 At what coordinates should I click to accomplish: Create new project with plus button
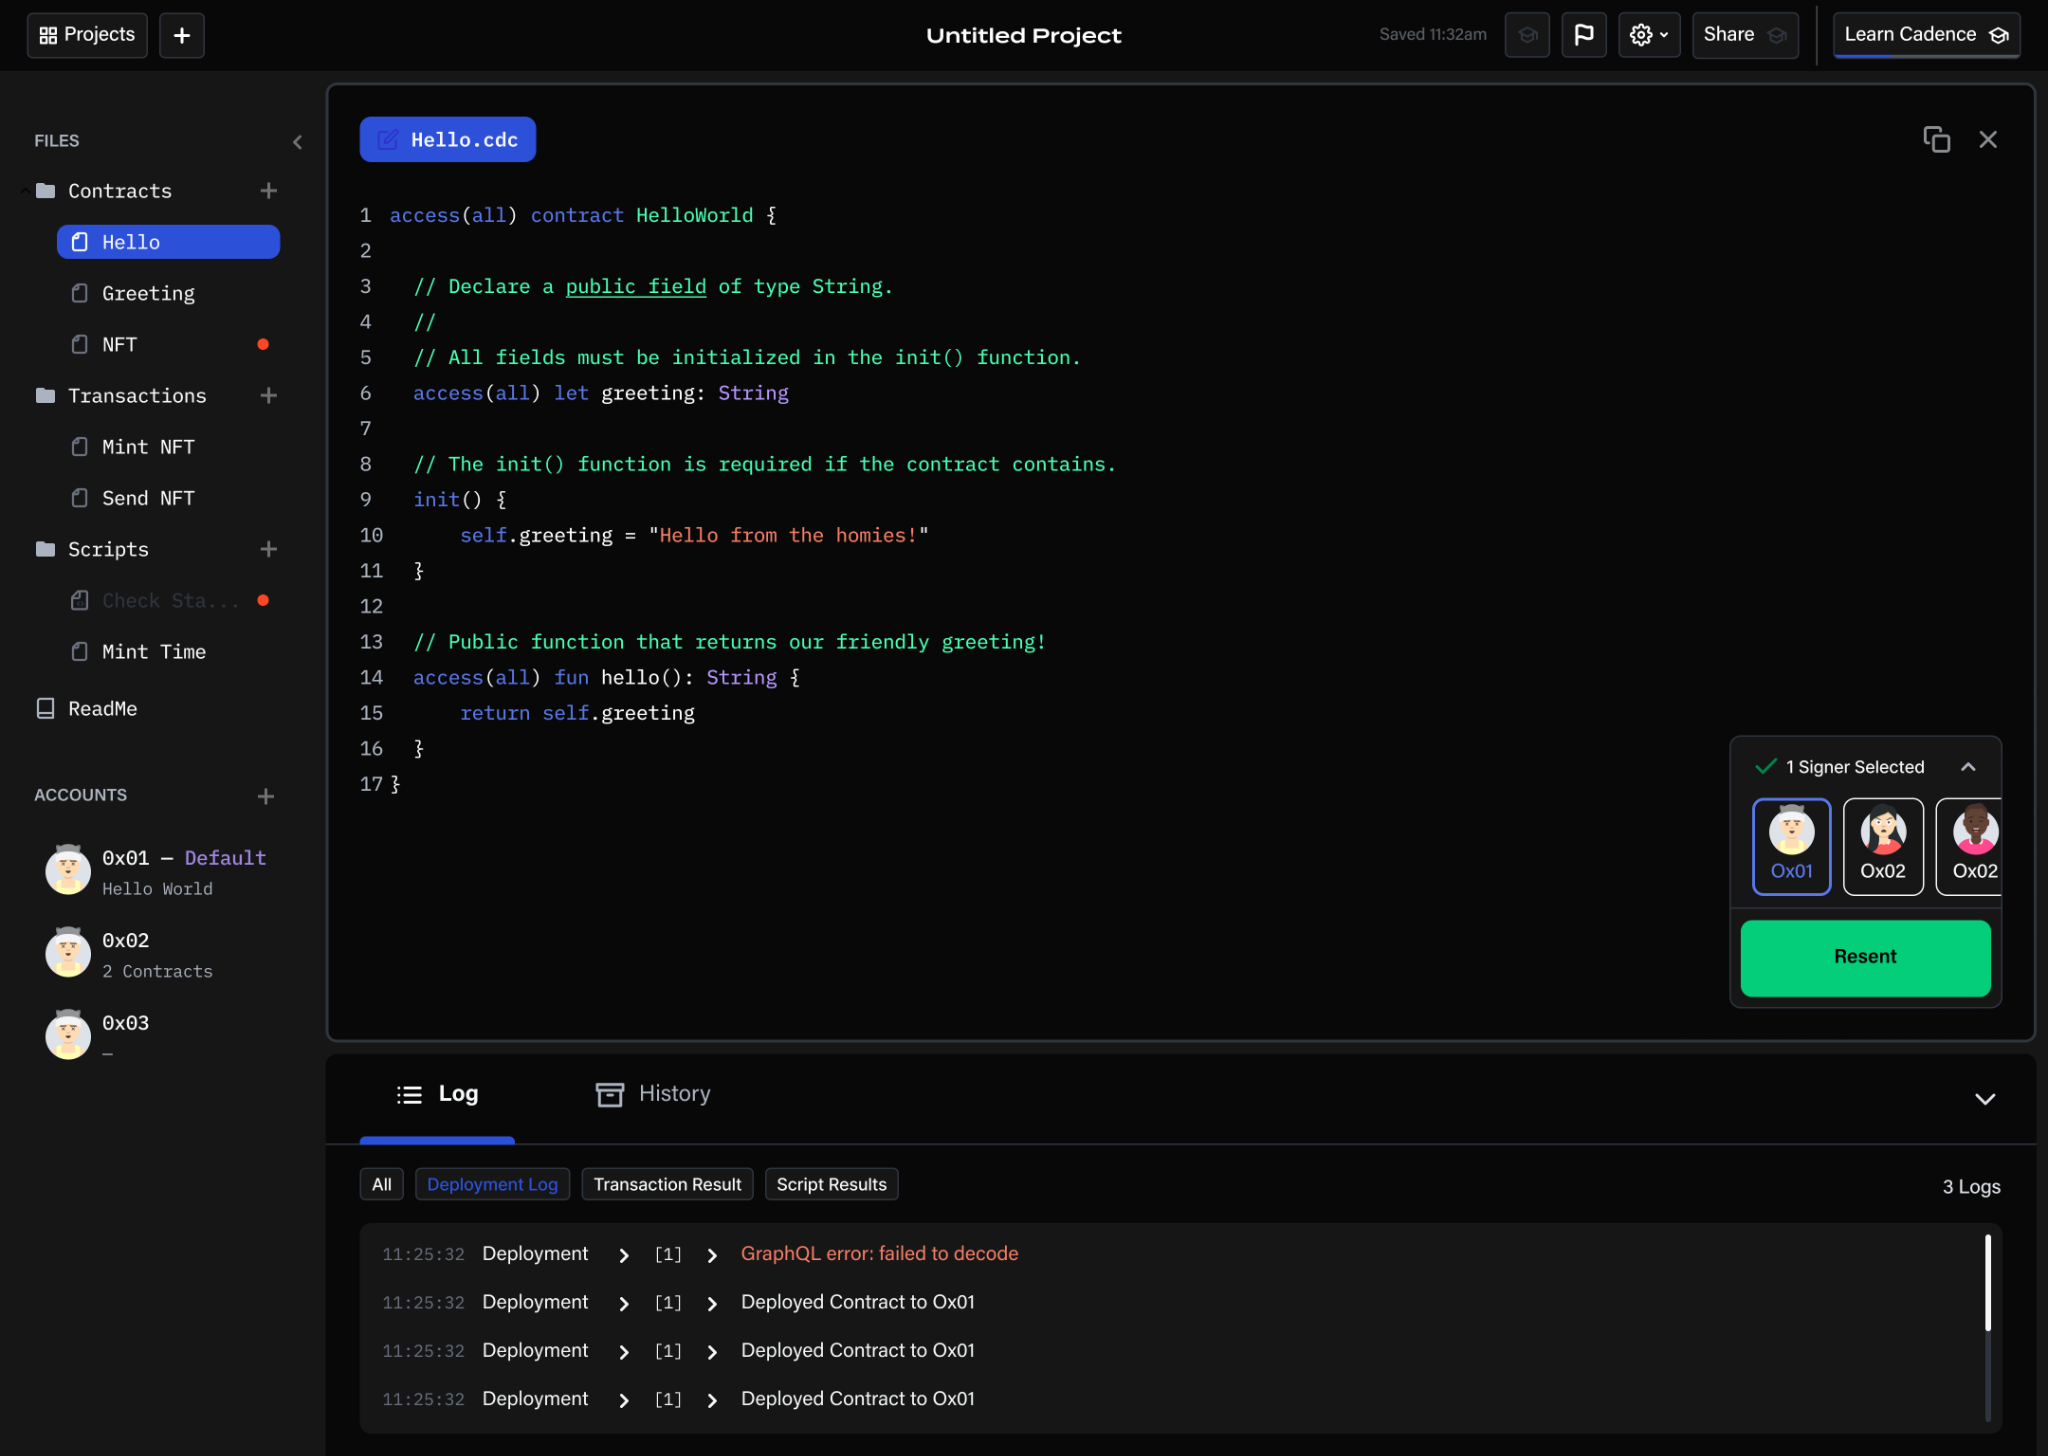pyautogui.click(x=182, y=35)
